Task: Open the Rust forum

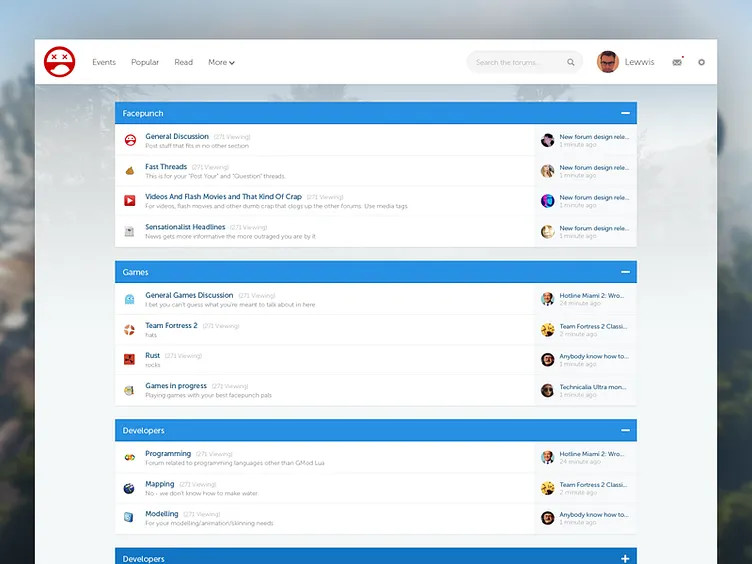Action: point(153,355)
